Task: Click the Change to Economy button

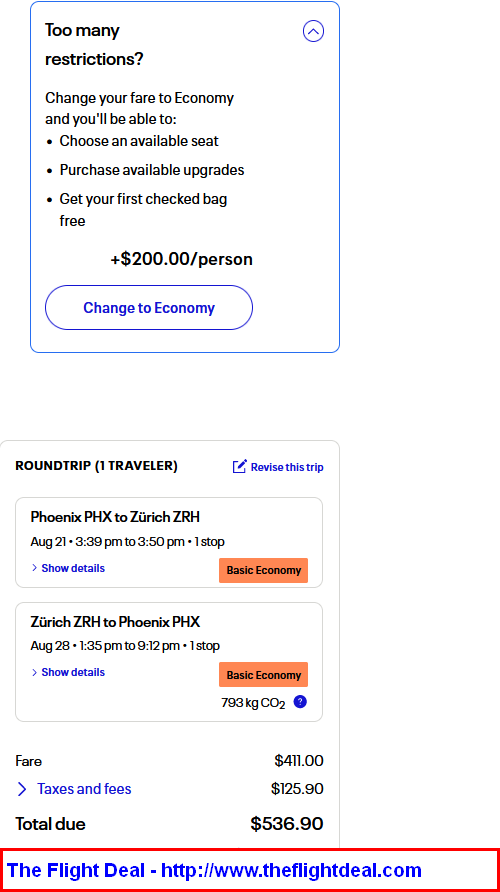Action: pos(149,308)
